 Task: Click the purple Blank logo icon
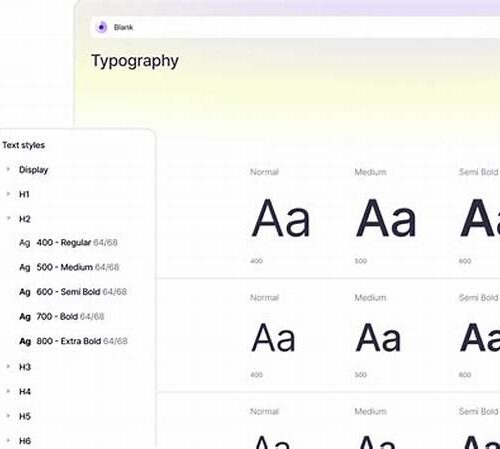pos(101,27)
